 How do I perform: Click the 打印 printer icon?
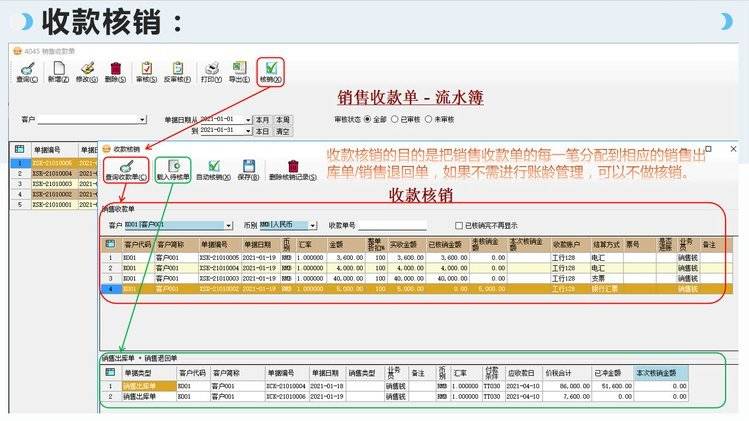point(210,70)
